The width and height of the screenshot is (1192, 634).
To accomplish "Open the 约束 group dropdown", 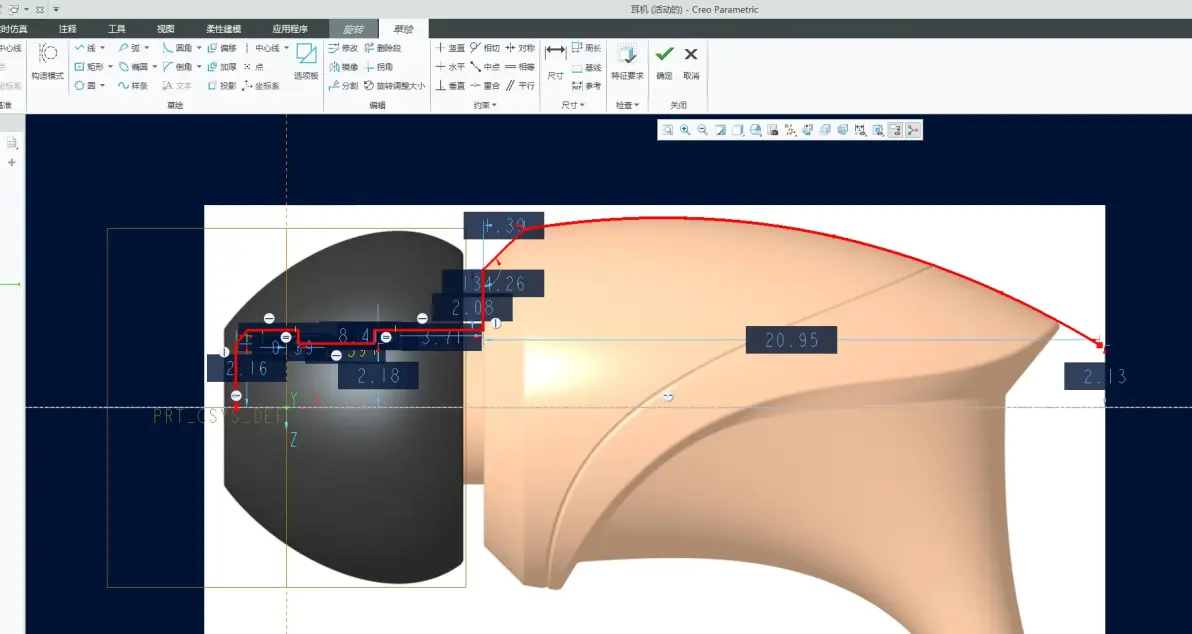I will click(485, 106).
